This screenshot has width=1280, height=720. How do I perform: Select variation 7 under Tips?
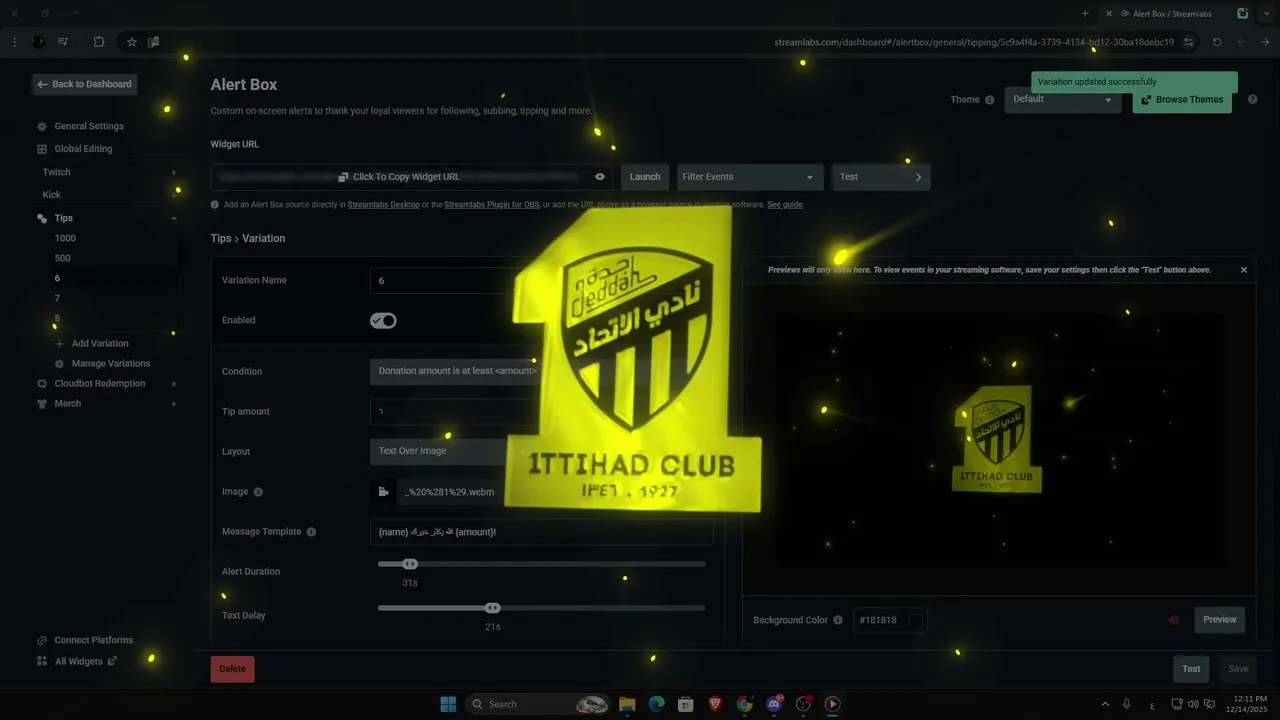(57, 298)
